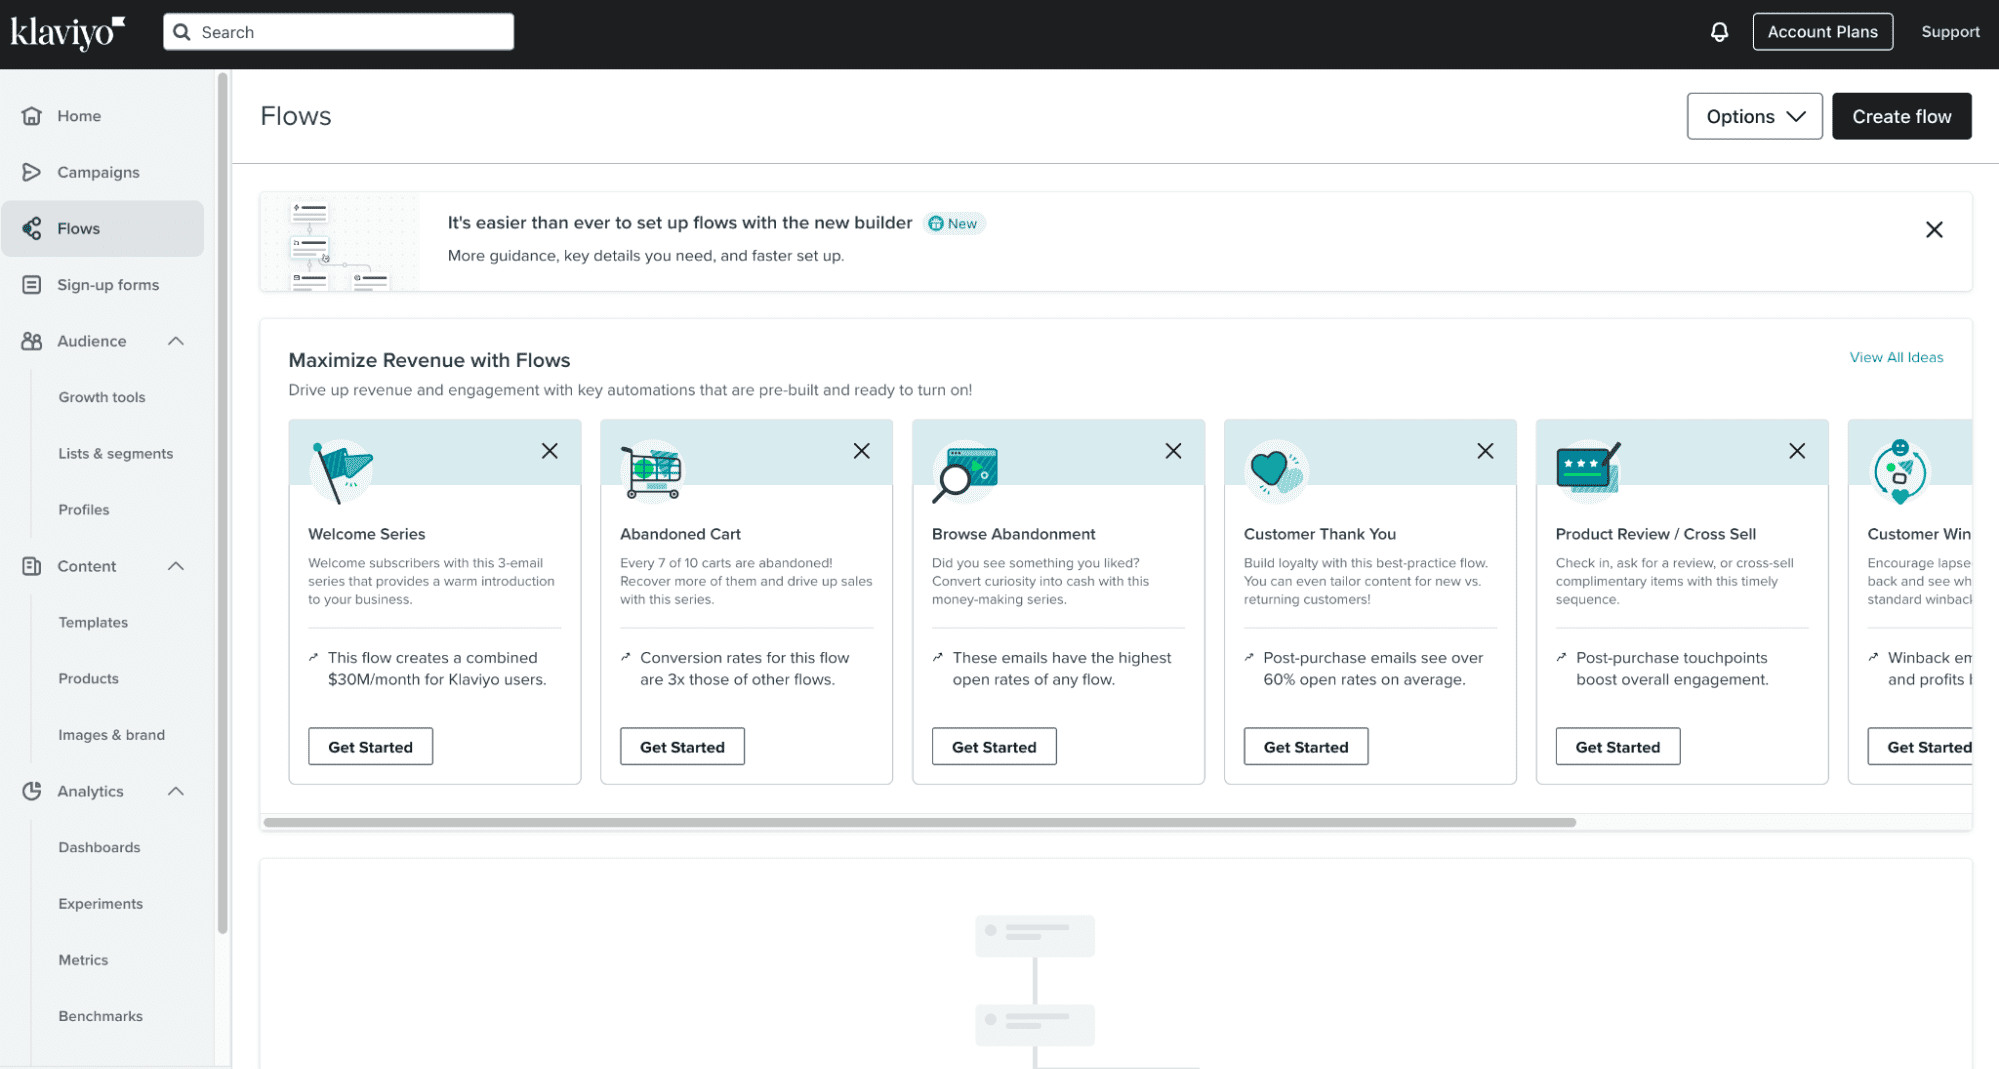Focus the Search input field
Screen dimensions: 1999x1069
click(x=339, y=32)
